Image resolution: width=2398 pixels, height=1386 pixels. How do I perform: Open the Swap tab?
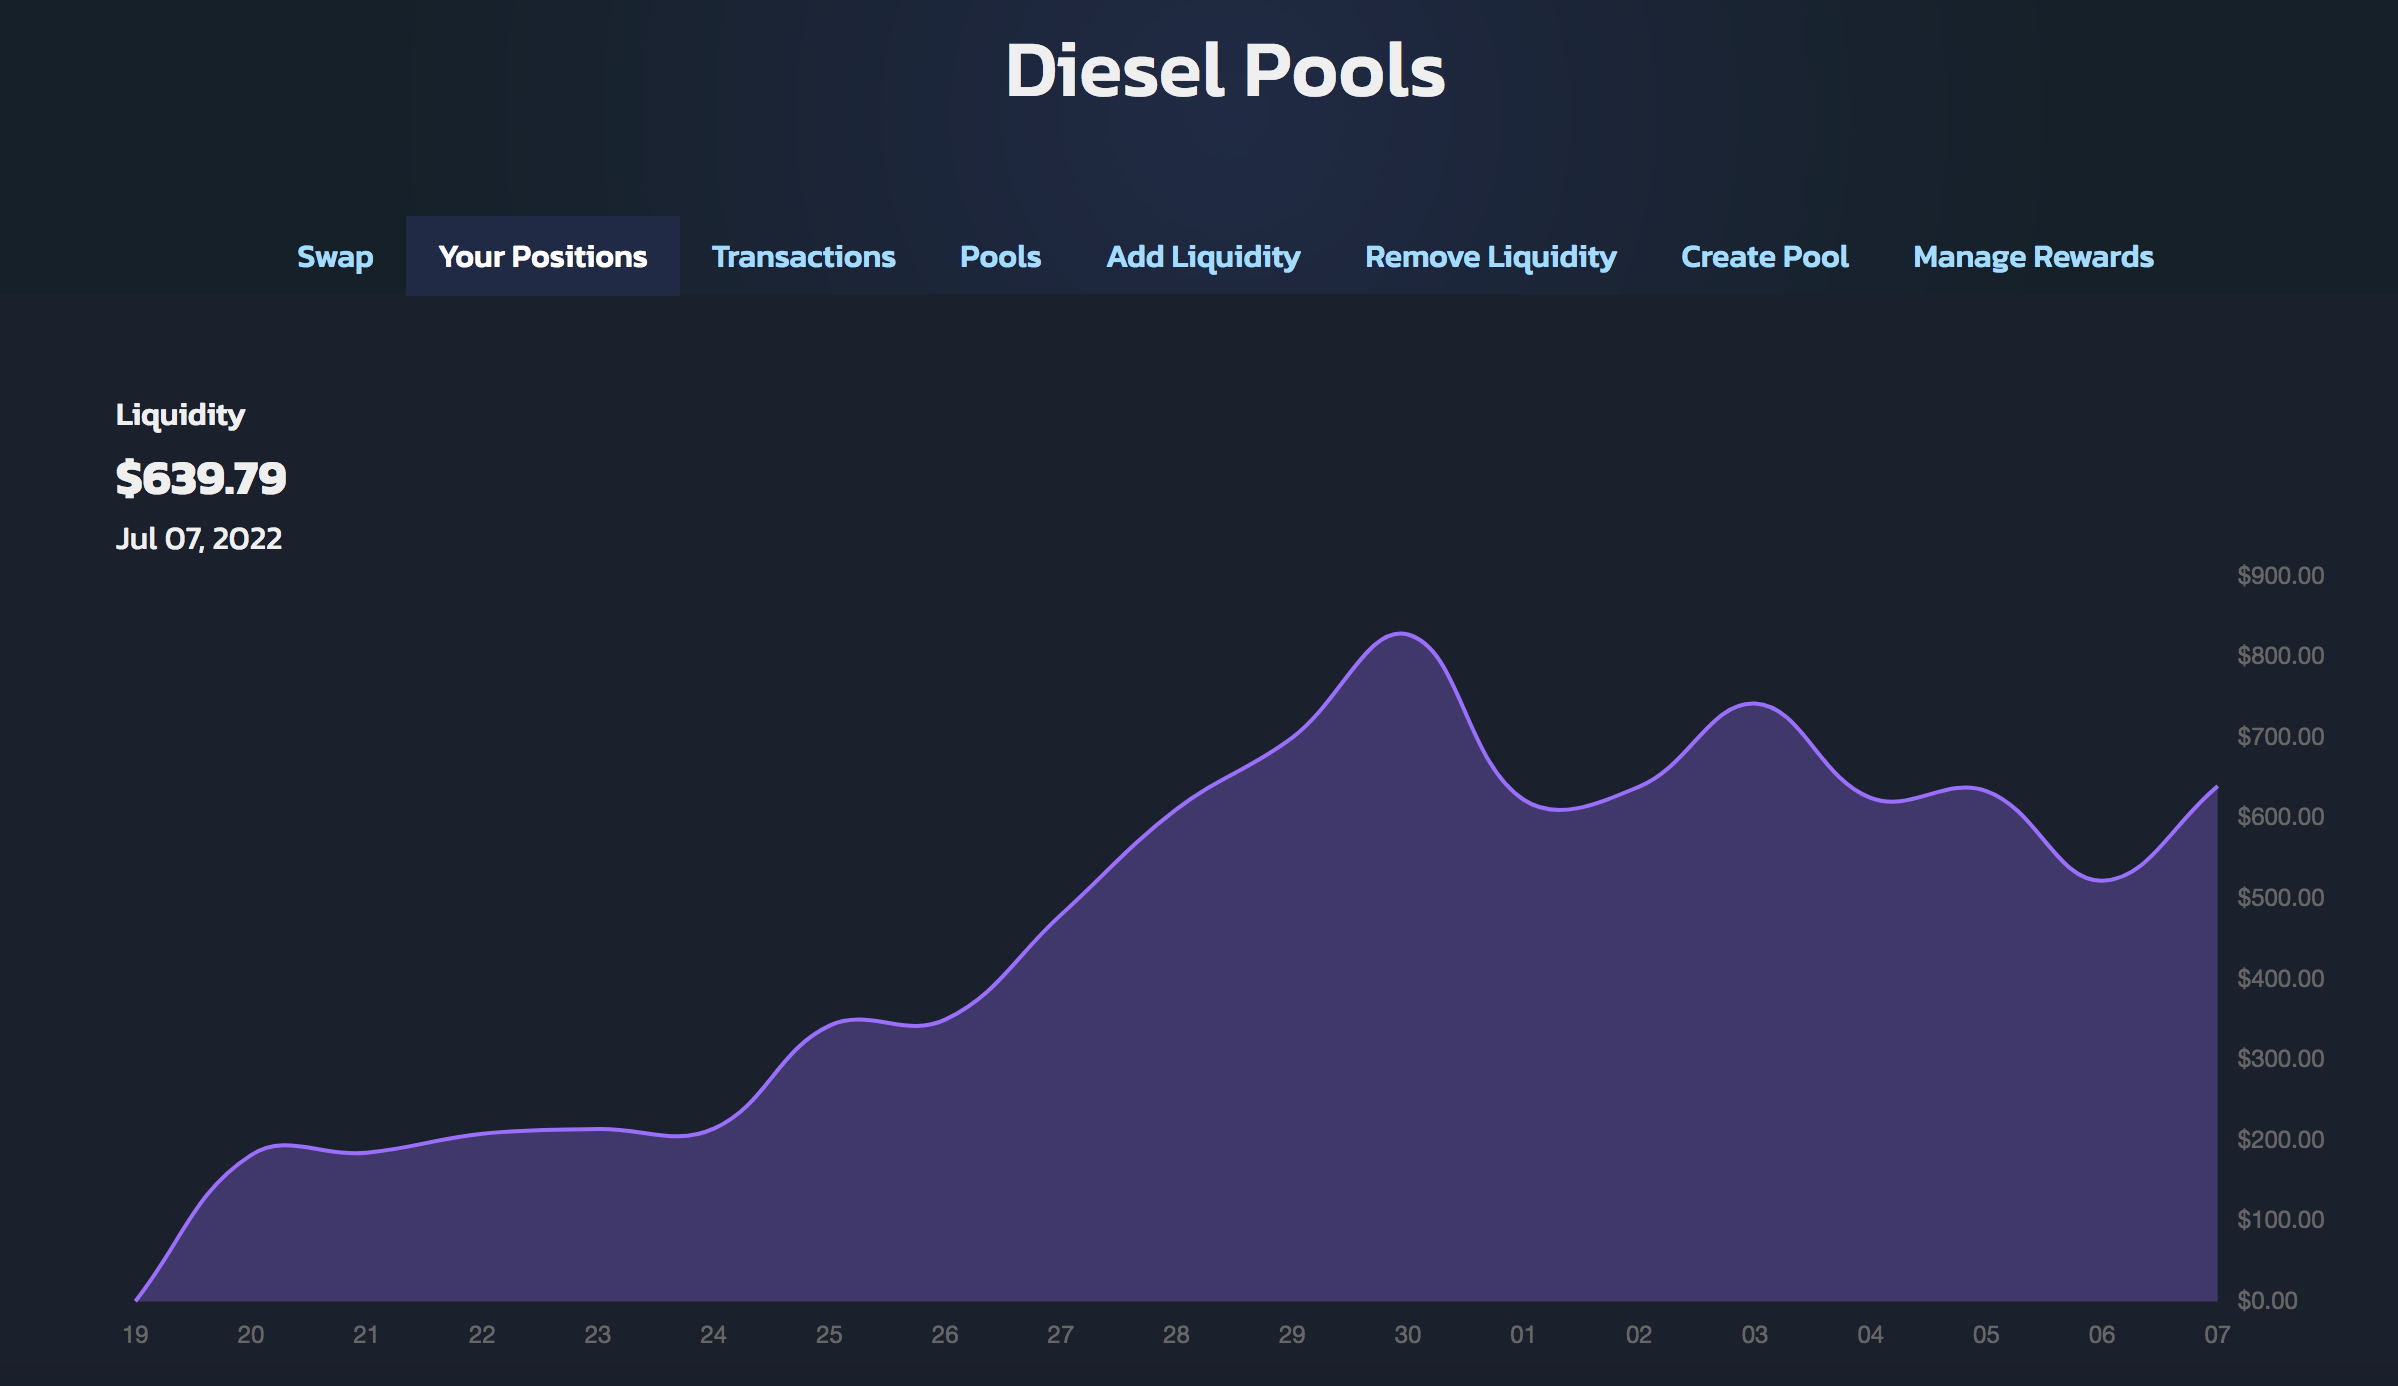[x=335, y=257]
